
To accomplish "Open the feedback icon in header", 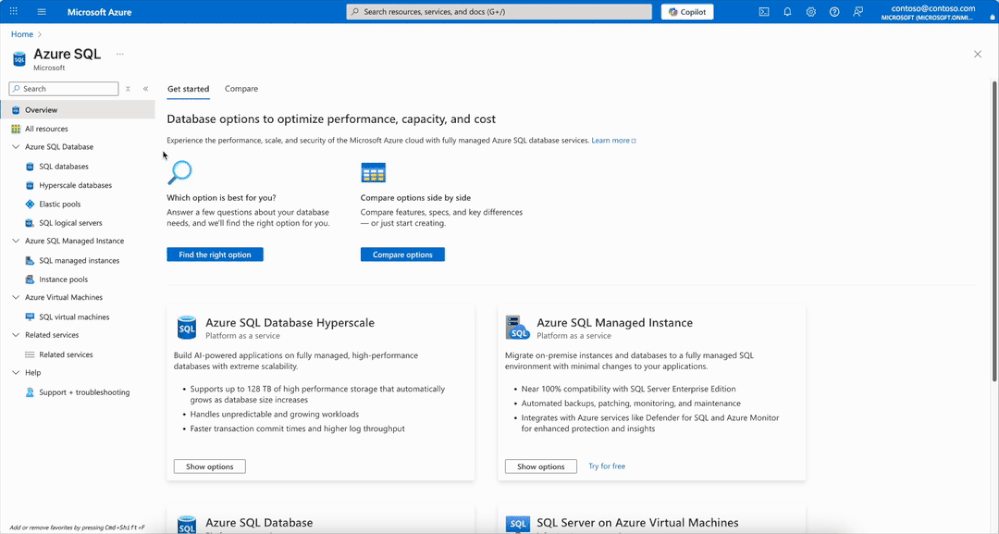I will tap(858, 11).
